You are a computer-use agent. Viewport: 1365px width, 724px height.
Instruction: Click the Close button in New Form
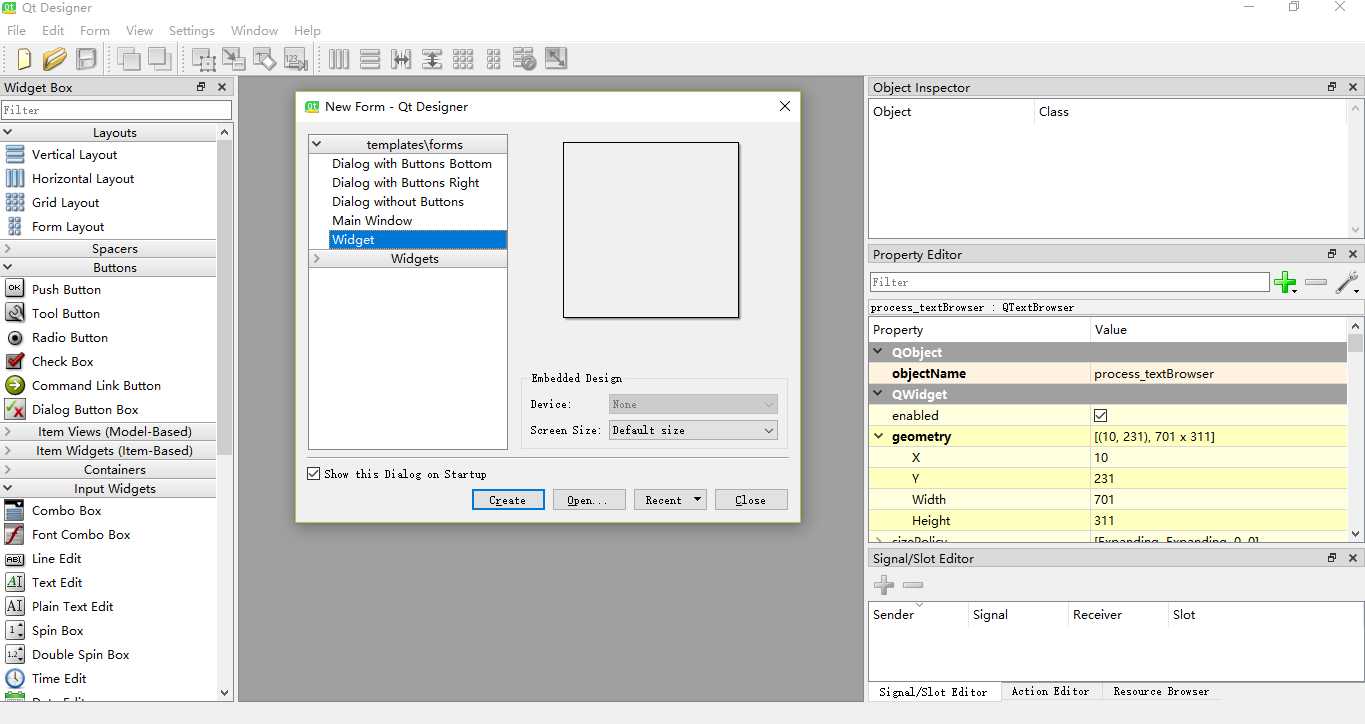pyautogui.click(x=751, y=500)
